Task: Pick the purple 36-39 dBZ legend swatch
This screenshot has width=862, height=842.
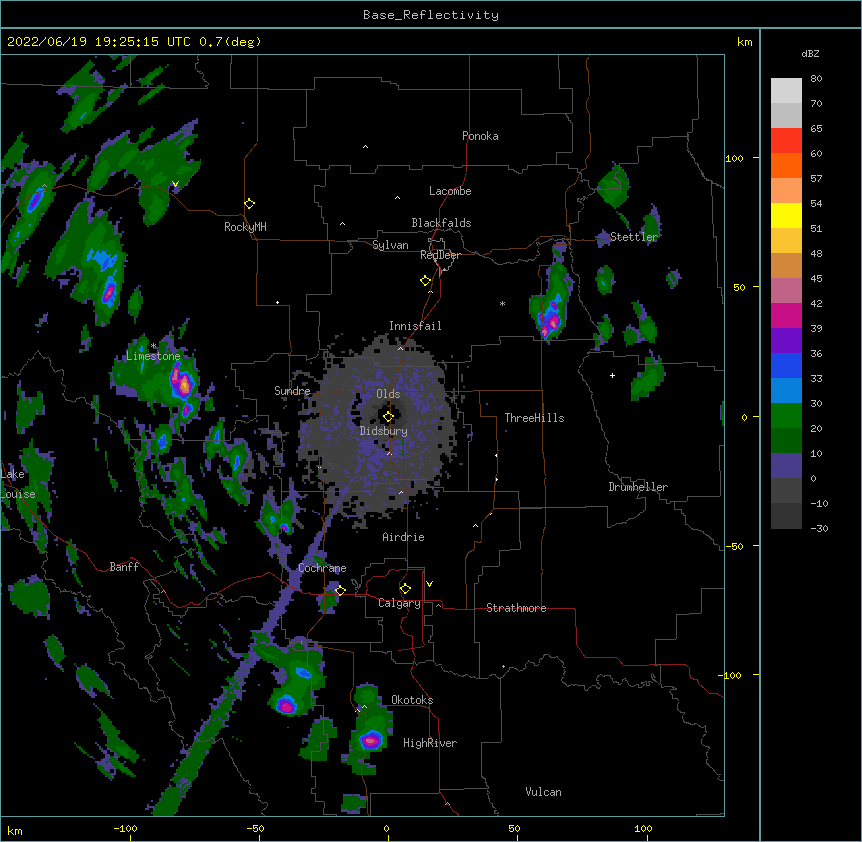Action: [786, 341]
